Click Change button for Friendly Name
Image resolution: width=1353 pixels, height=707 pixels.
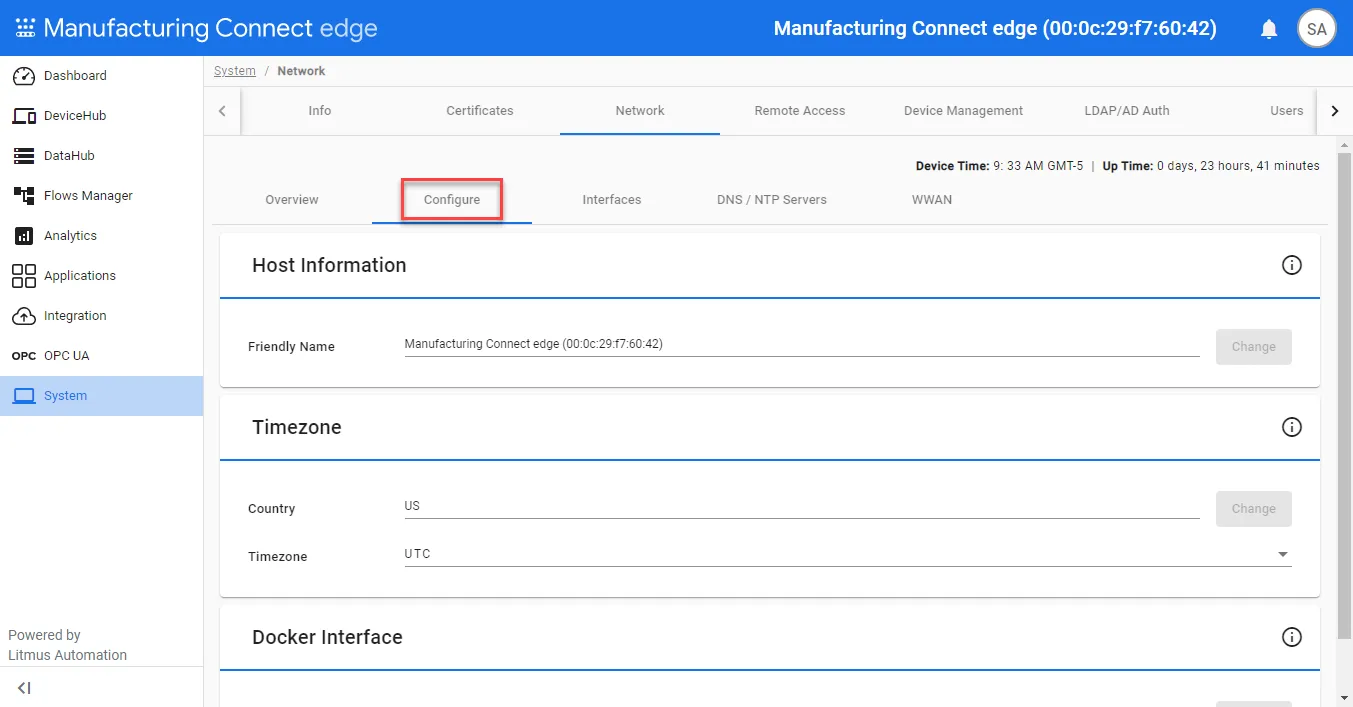point(1254,347)
